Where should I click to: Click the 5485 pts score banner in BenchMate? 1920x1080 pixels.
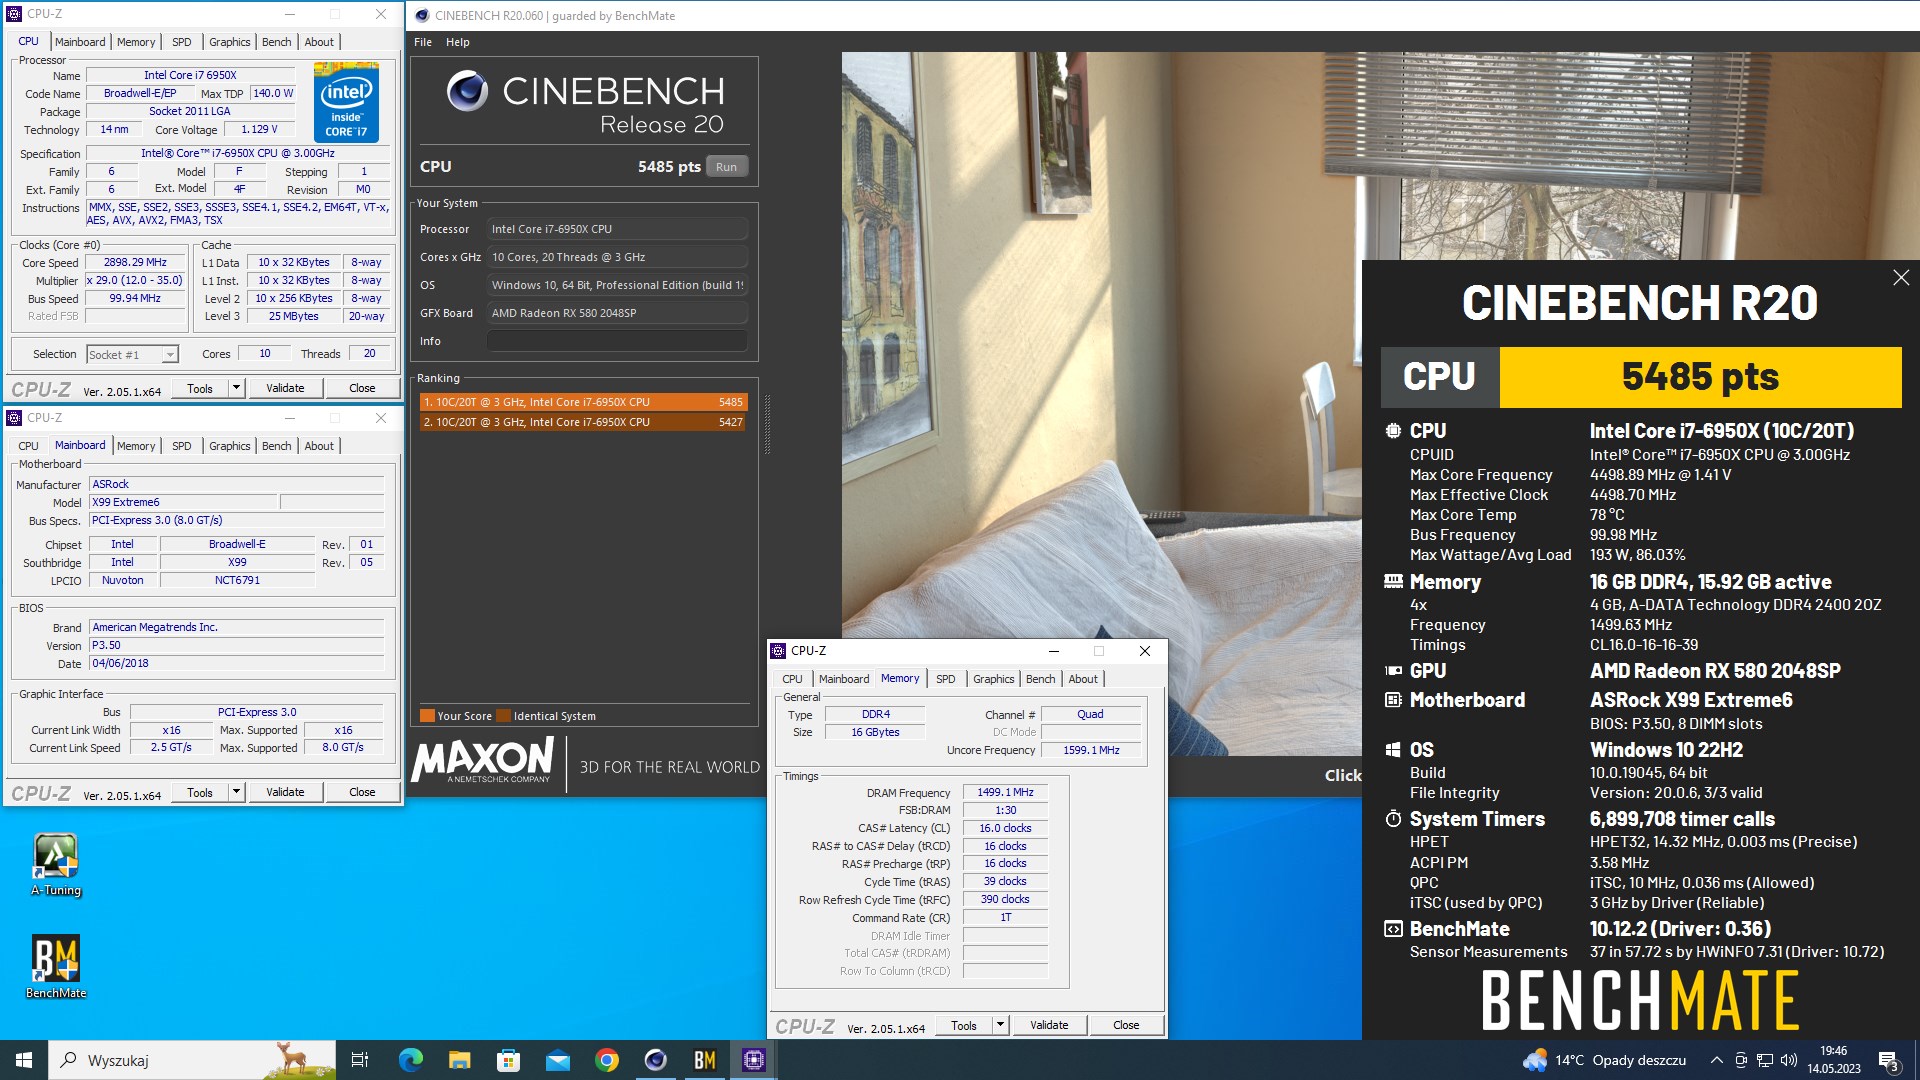(x=1700, y=377)
